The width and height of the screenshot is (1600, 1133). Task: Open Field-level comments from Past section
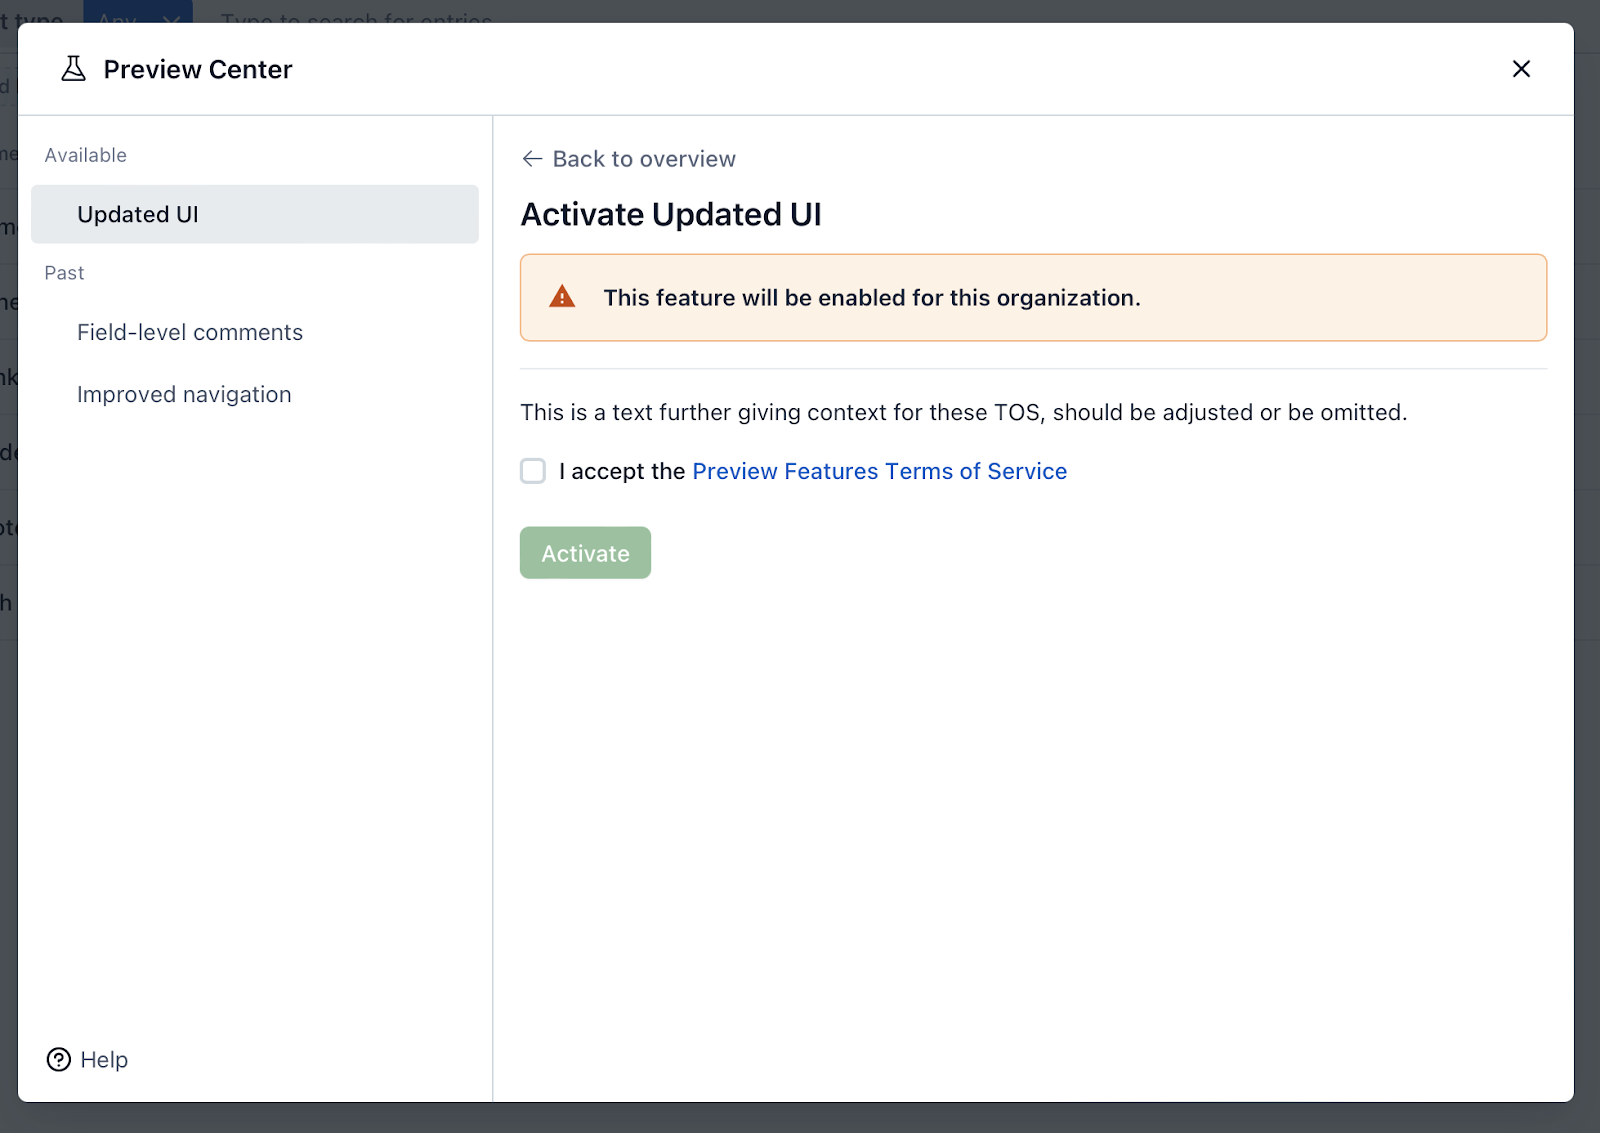click(190, 332)
